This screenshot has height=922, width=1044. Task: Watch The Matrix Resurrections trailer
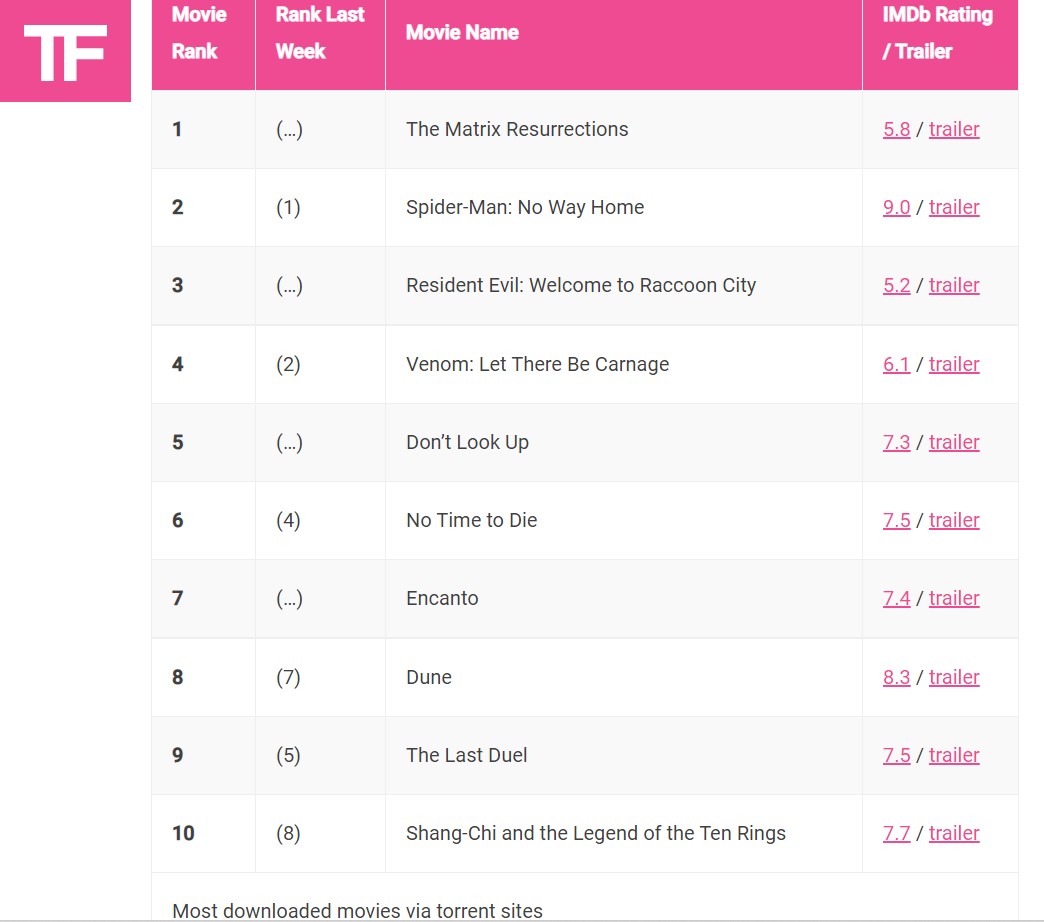pyautogui.click(x=954, y=129)
